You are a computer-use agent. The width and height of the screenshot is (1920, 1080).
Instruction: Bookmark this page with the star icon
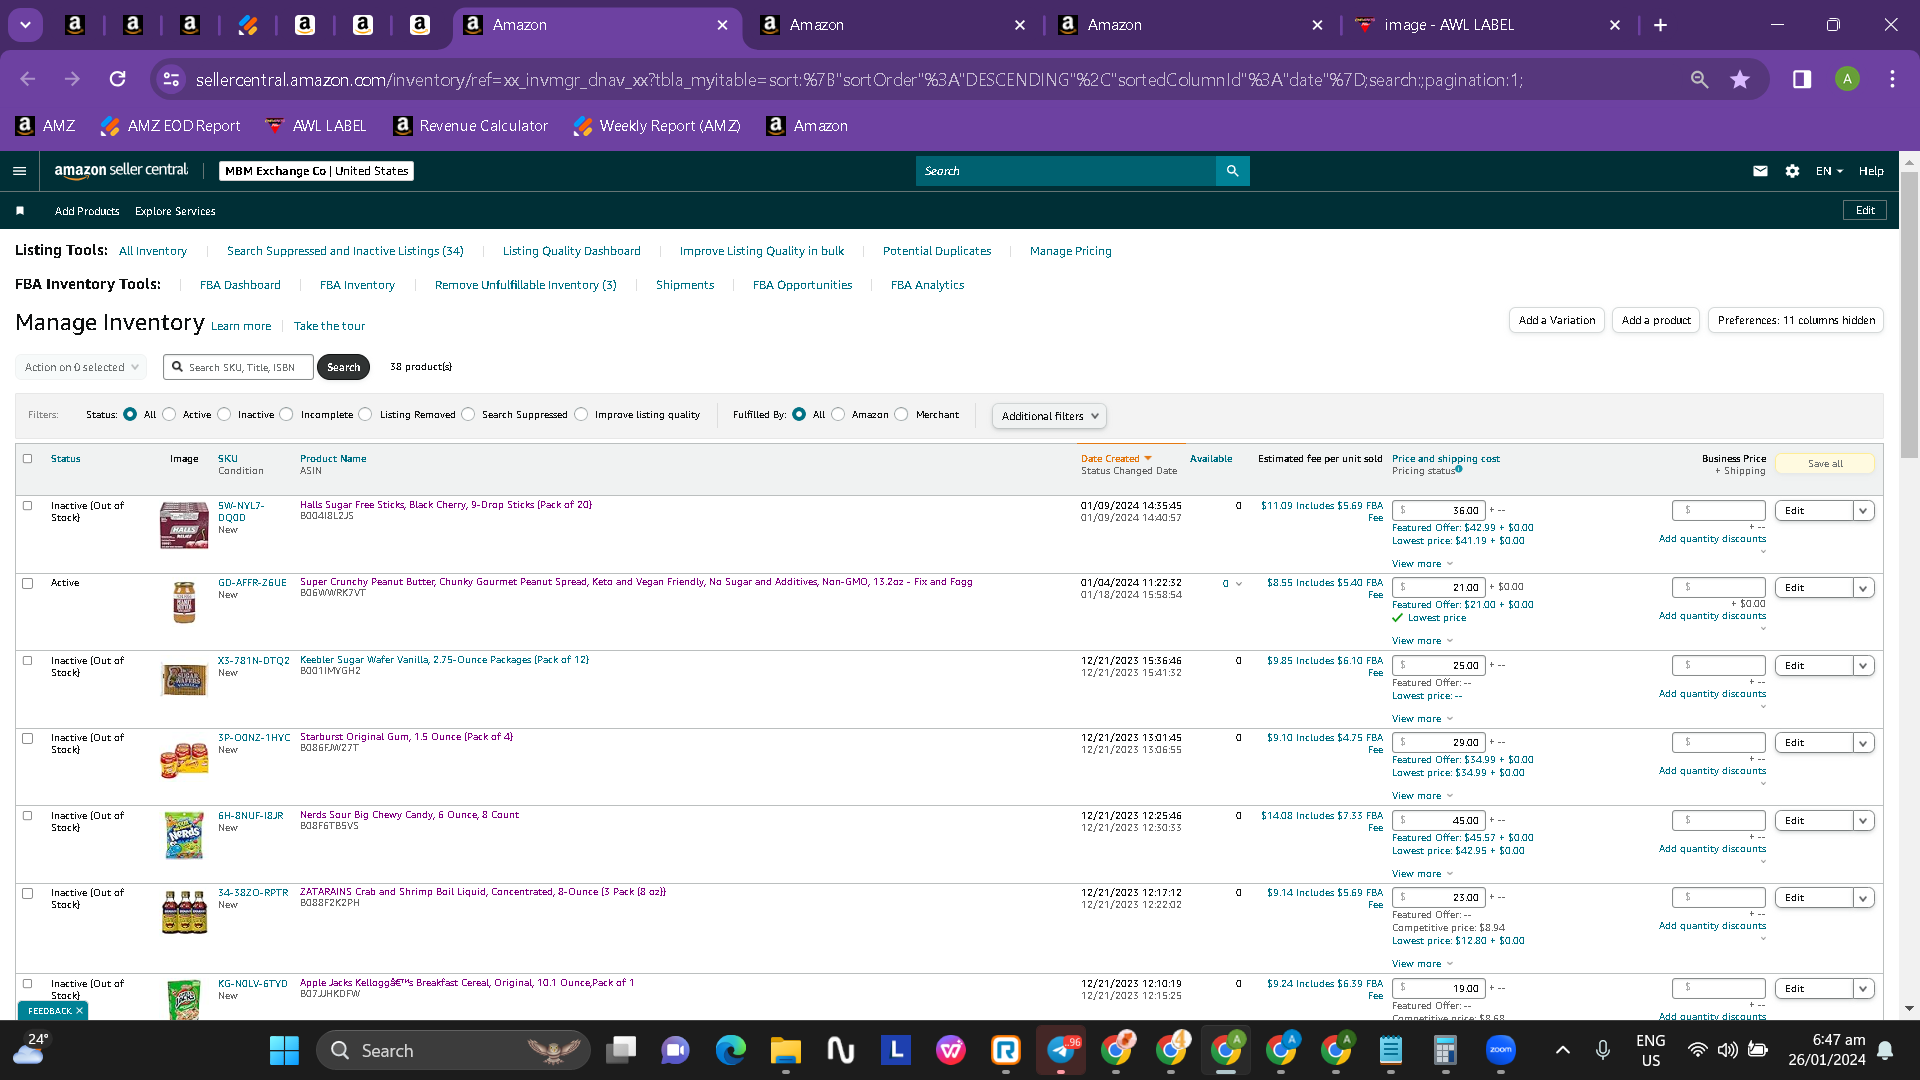tap(1740, 79)
